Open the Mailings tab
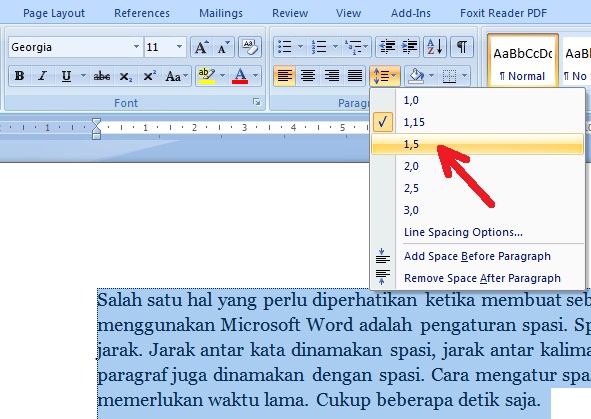This screenshot has height=419, width=591. click(221, 14)
